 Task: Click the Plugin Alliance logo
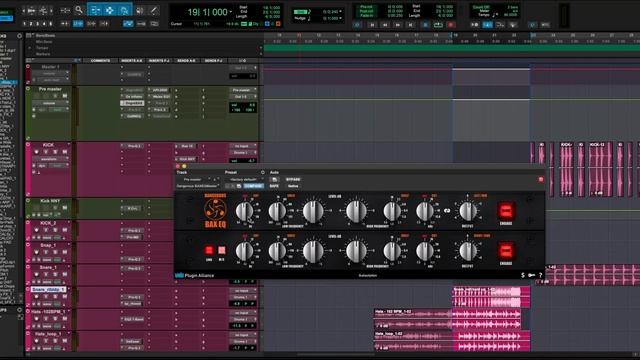(195, 276)
